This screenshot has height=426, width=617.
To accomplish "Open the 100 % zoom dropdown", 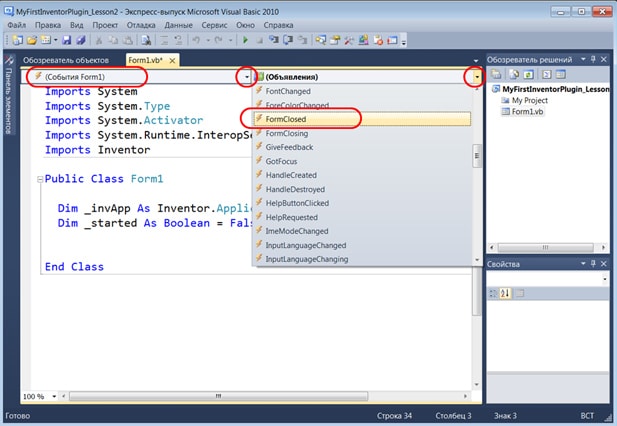I will pos(54,396).
